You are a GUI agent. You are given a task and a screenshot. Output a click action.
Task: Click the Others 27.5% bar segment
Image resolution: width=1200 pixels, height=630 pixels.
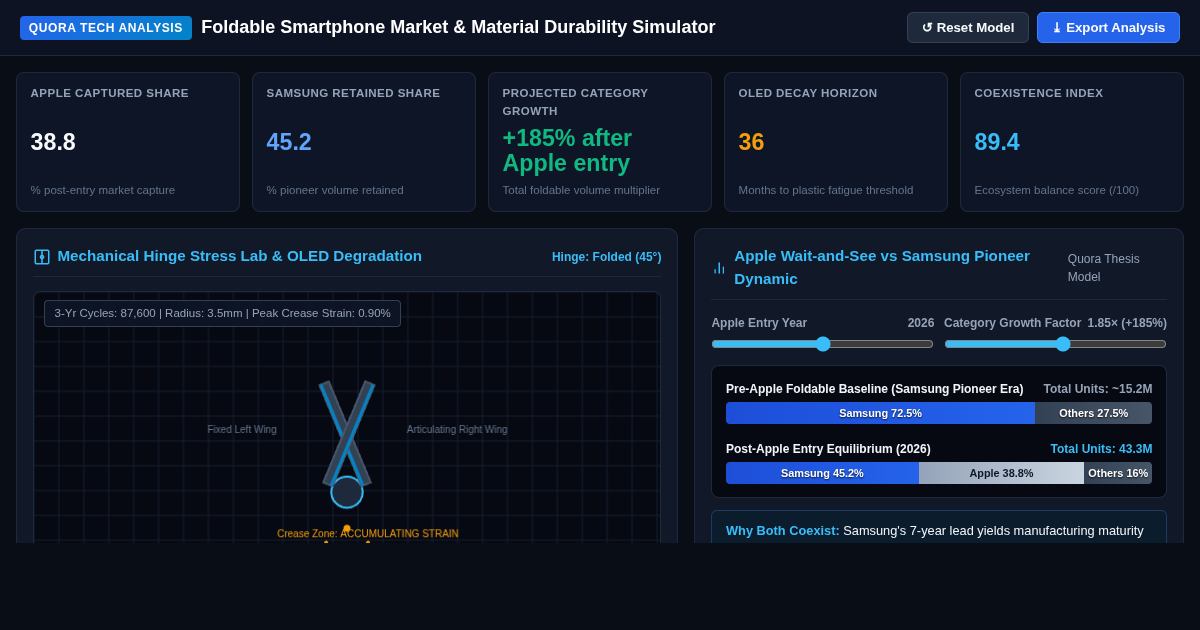(x=1093, y=413)
